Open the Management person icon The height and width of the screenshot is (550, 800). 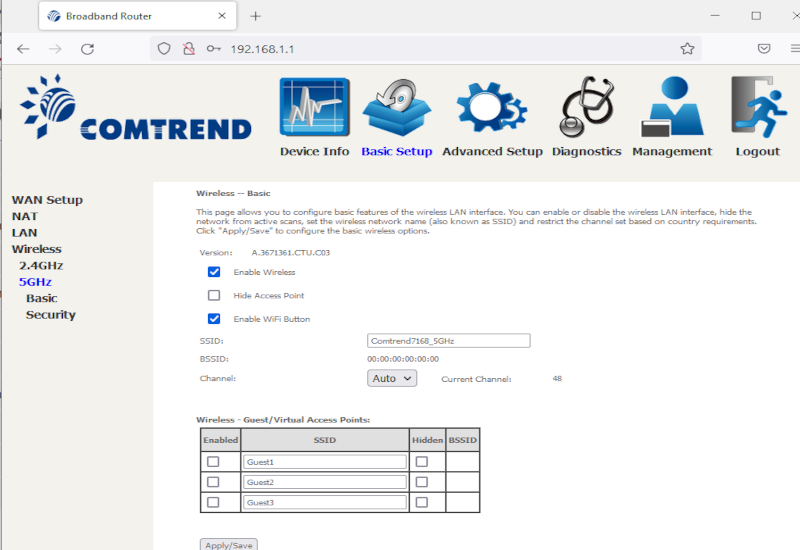pyautogui.click(x=672, y=106)
